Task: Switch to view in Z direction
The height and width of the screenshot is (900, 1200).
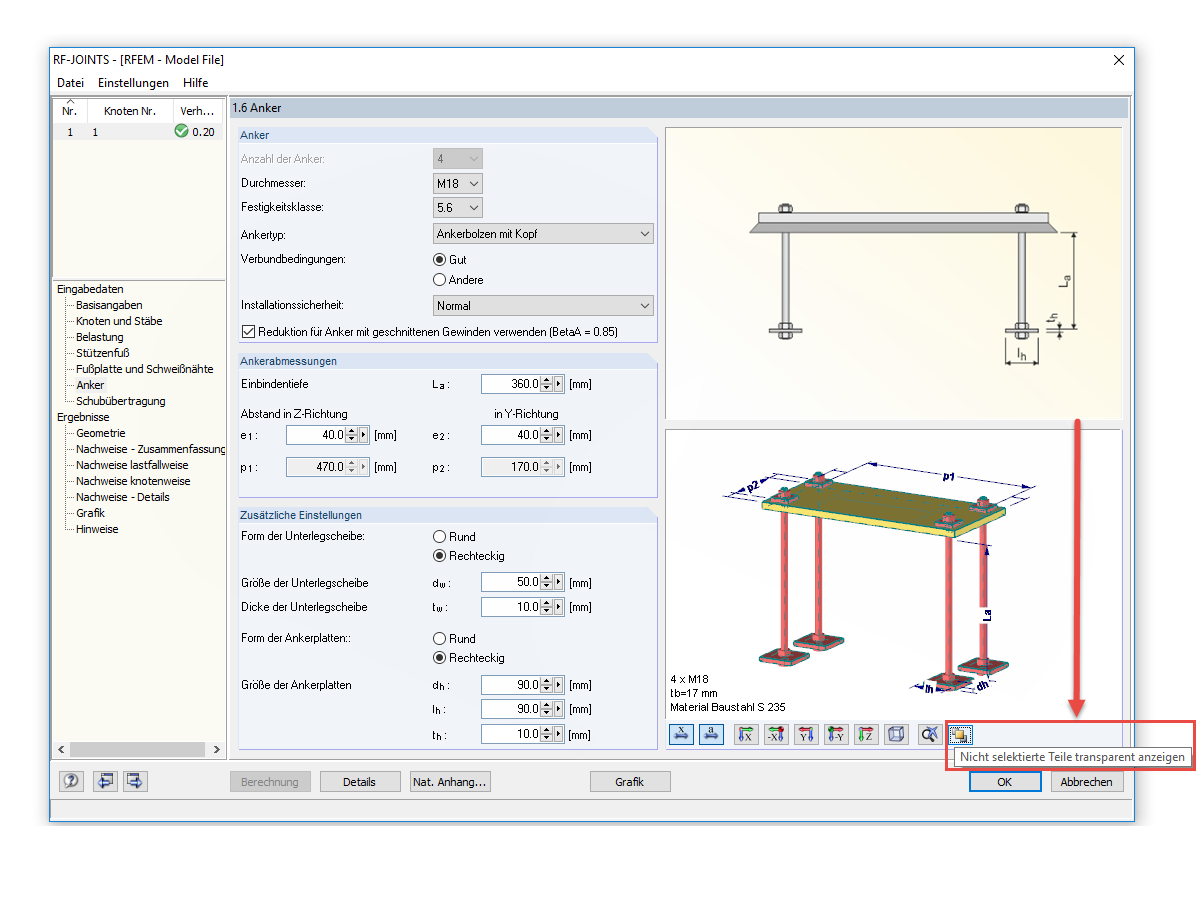Action: pos(867,735)
